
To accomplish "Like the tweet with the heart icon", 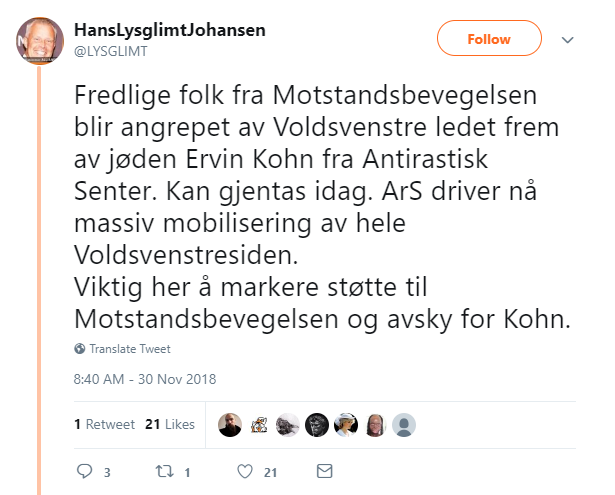I will (x=243, y=471).
